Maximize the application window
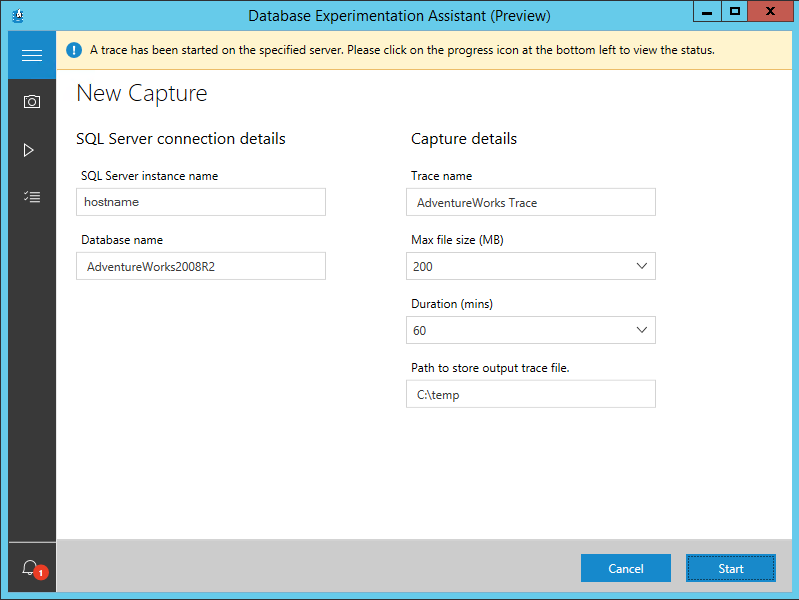Viewport: 799px width, 600px height. pos(735,12)
